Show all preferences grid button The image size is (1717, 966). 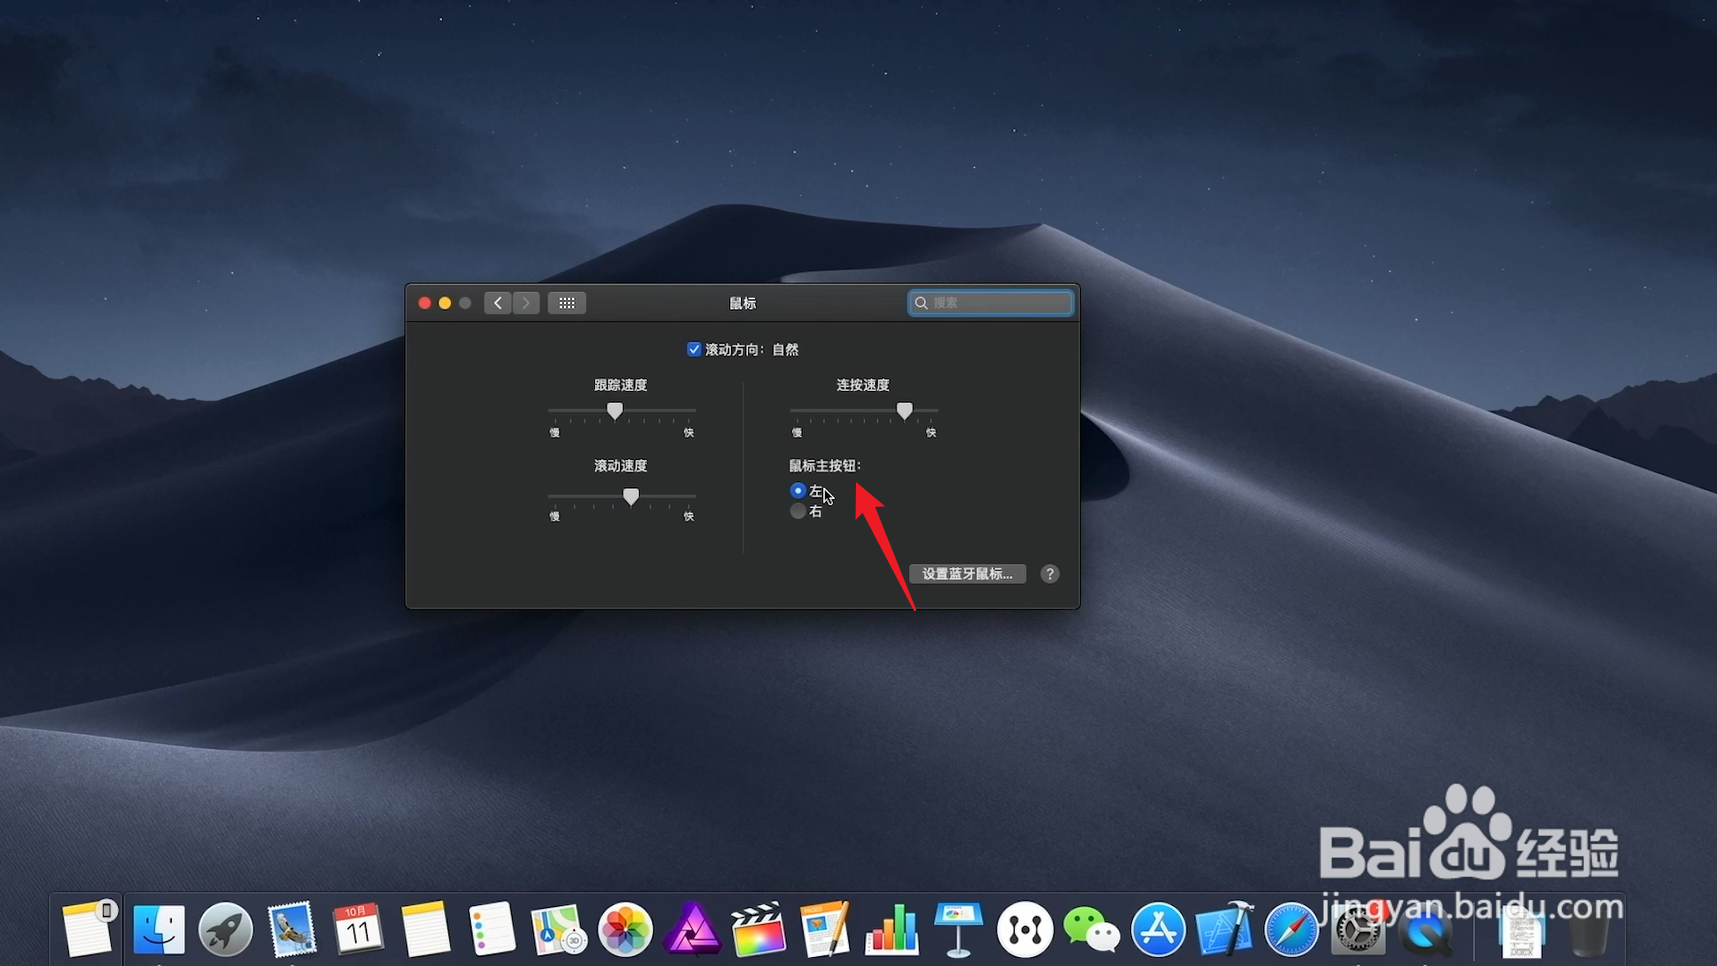tap(567, 303)
